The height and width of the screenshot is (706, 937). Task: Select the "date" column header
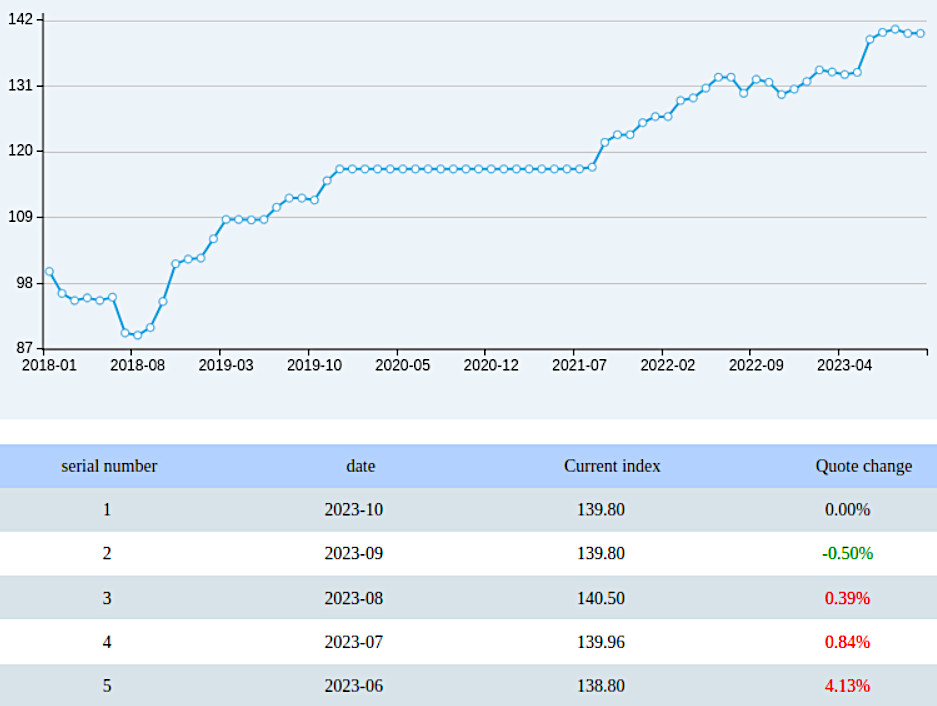361,466
